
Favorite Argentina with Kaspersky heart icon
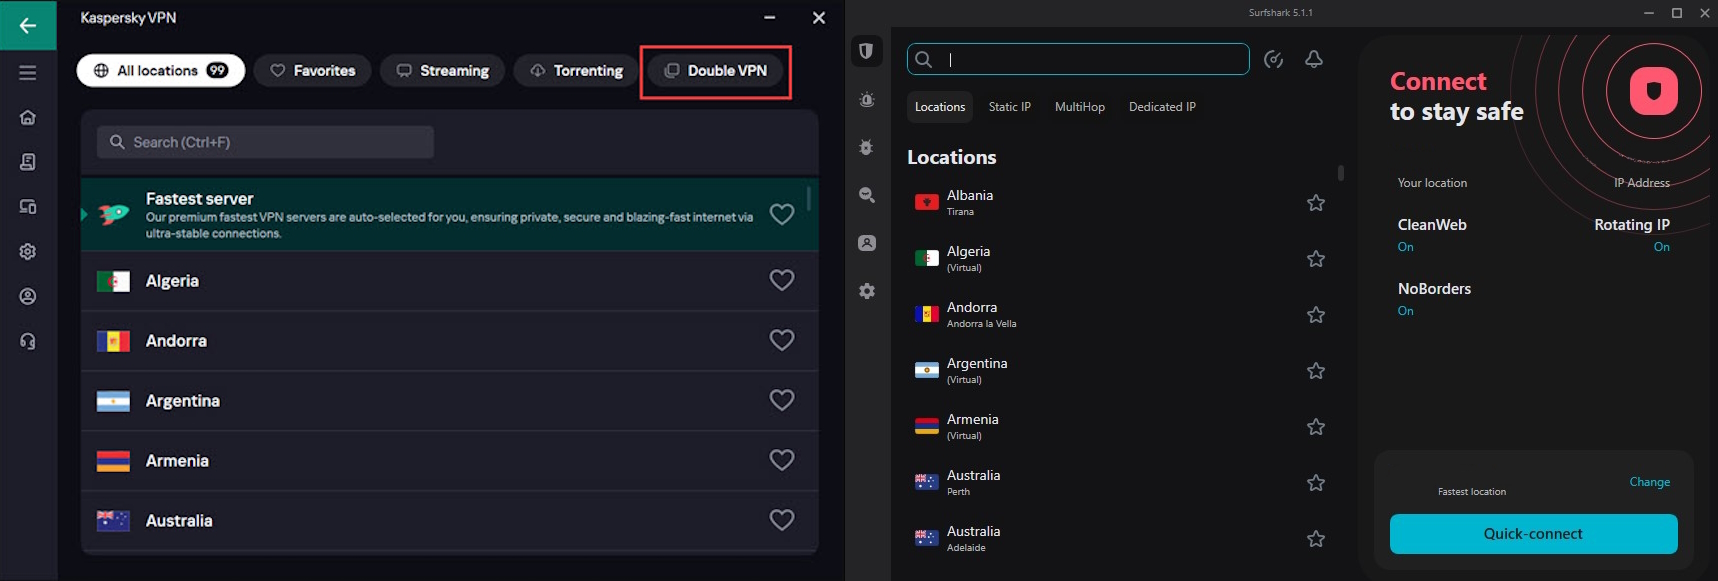(x=782, y=400)
